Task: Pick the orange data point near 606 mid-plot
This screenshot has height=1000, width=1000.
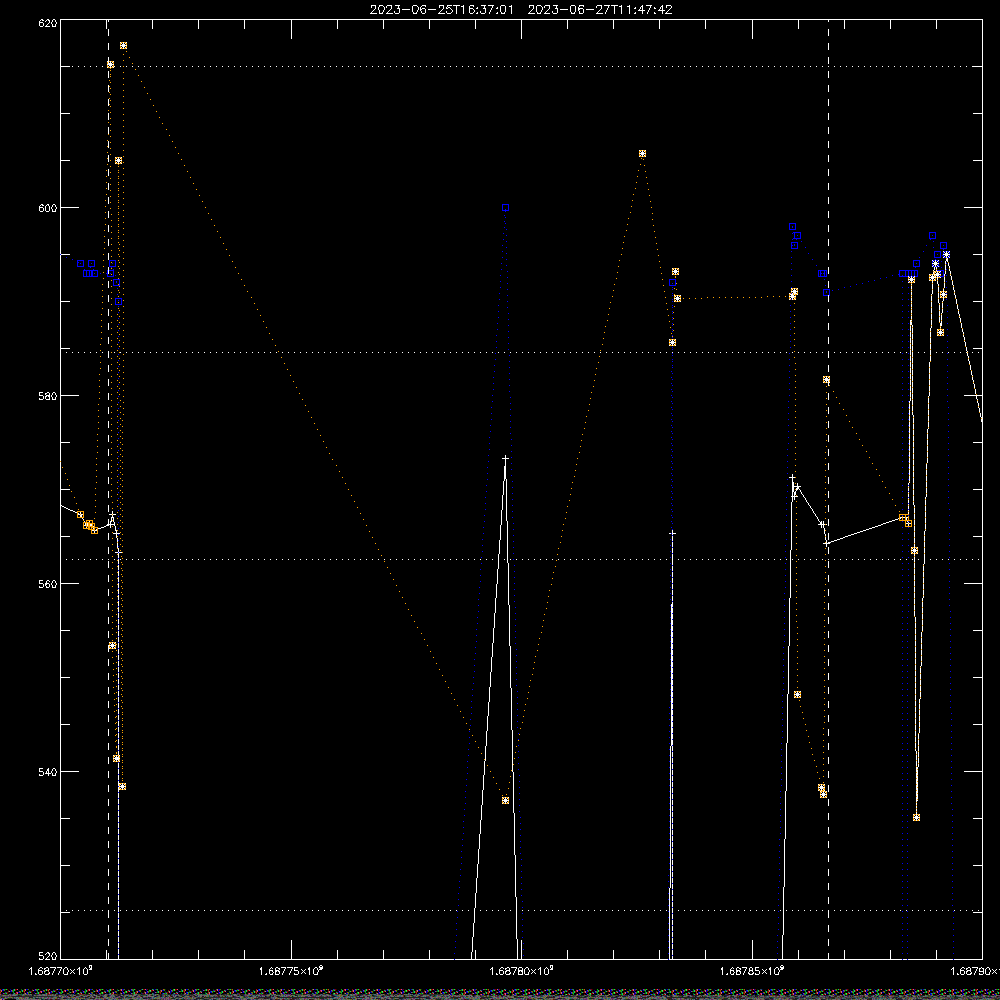Action: click(x=642, y=154)
